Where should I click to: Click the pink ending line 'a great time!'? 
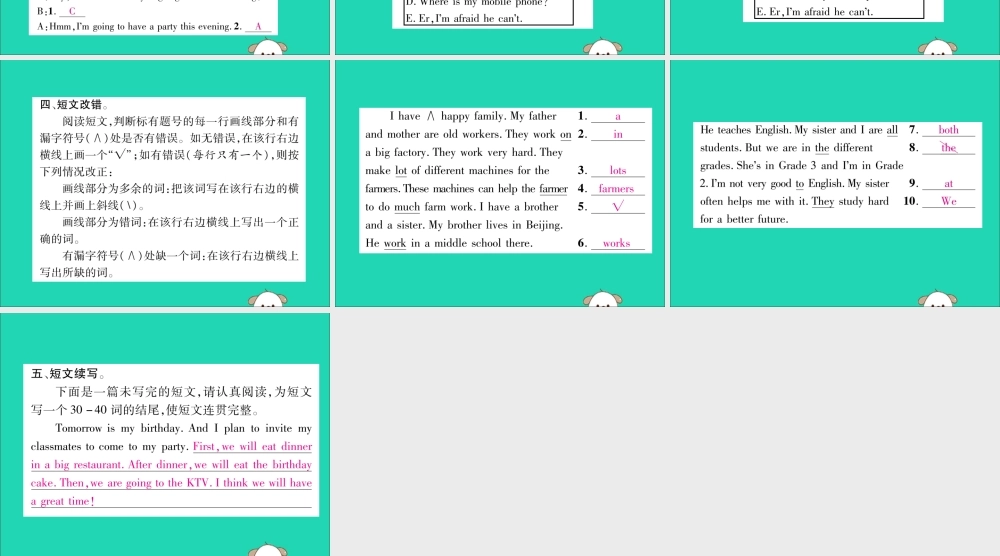click(x=62, y=501)
